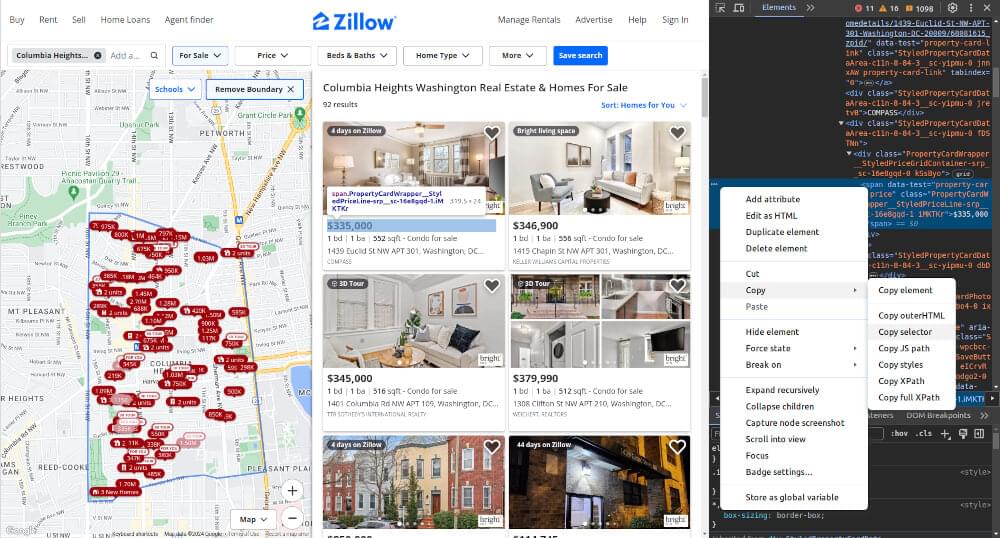
Task: Click the Zillow logo
Action: (354, 21)
